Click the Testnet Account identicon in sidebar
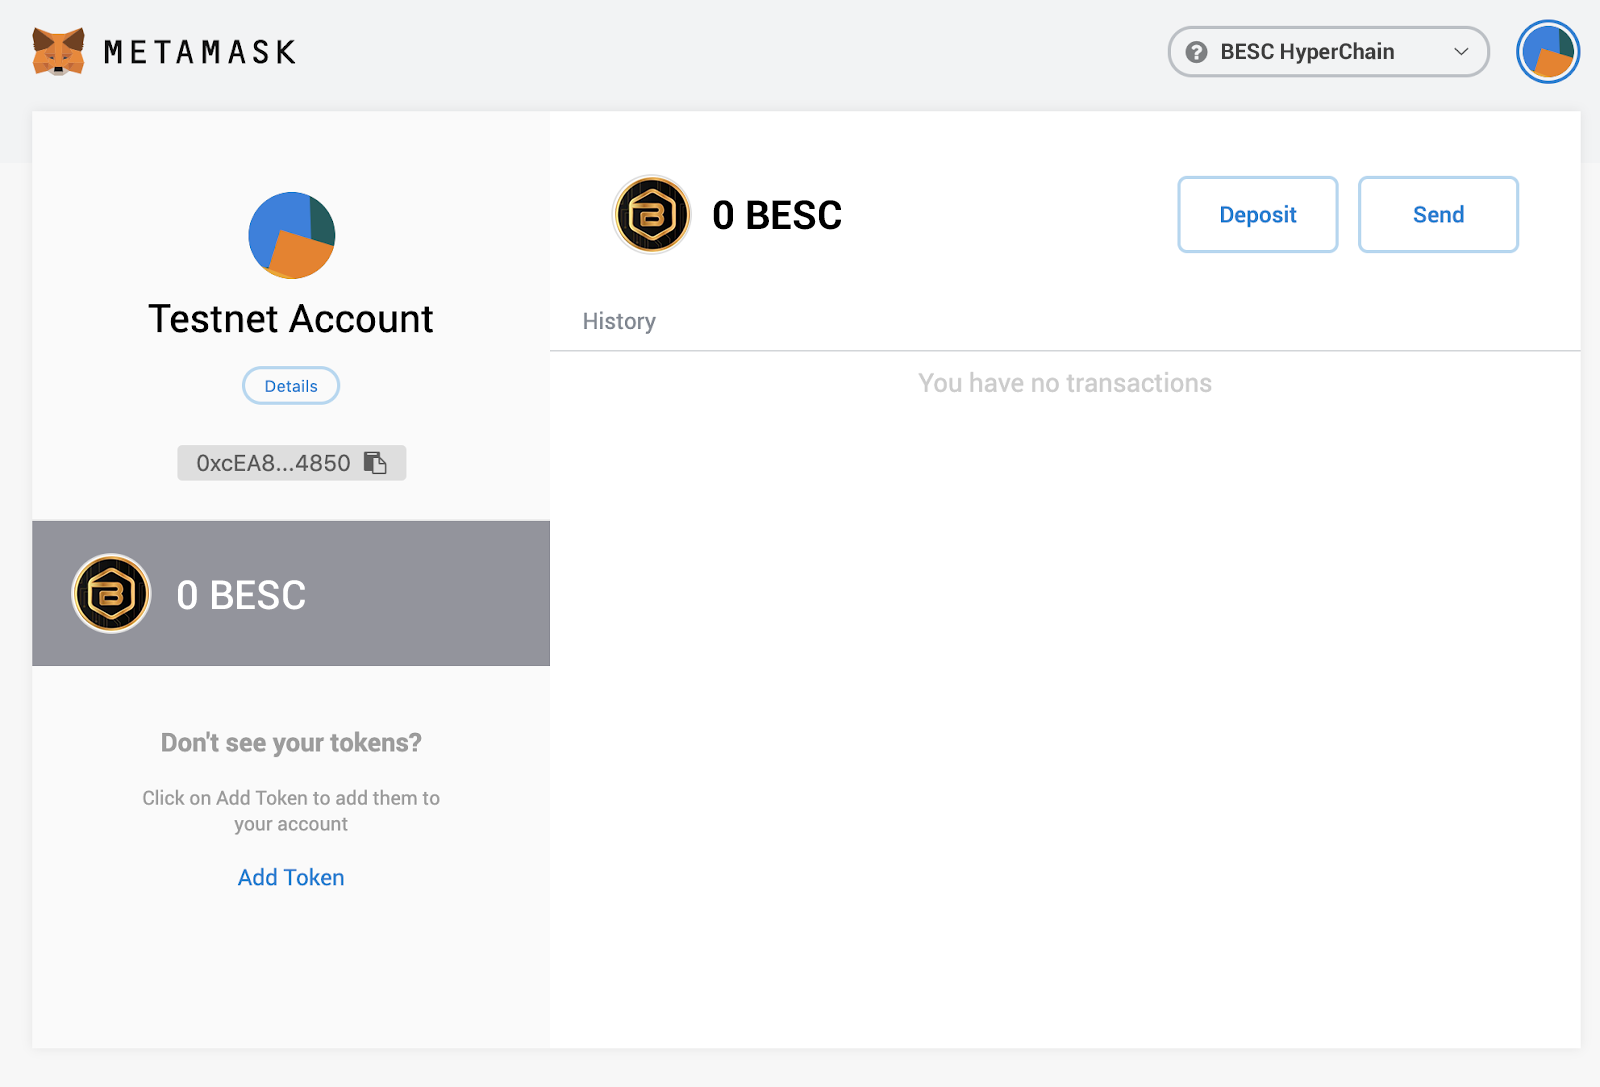The height and width of the screenshot is (1087, 1600). coord(291,236)
